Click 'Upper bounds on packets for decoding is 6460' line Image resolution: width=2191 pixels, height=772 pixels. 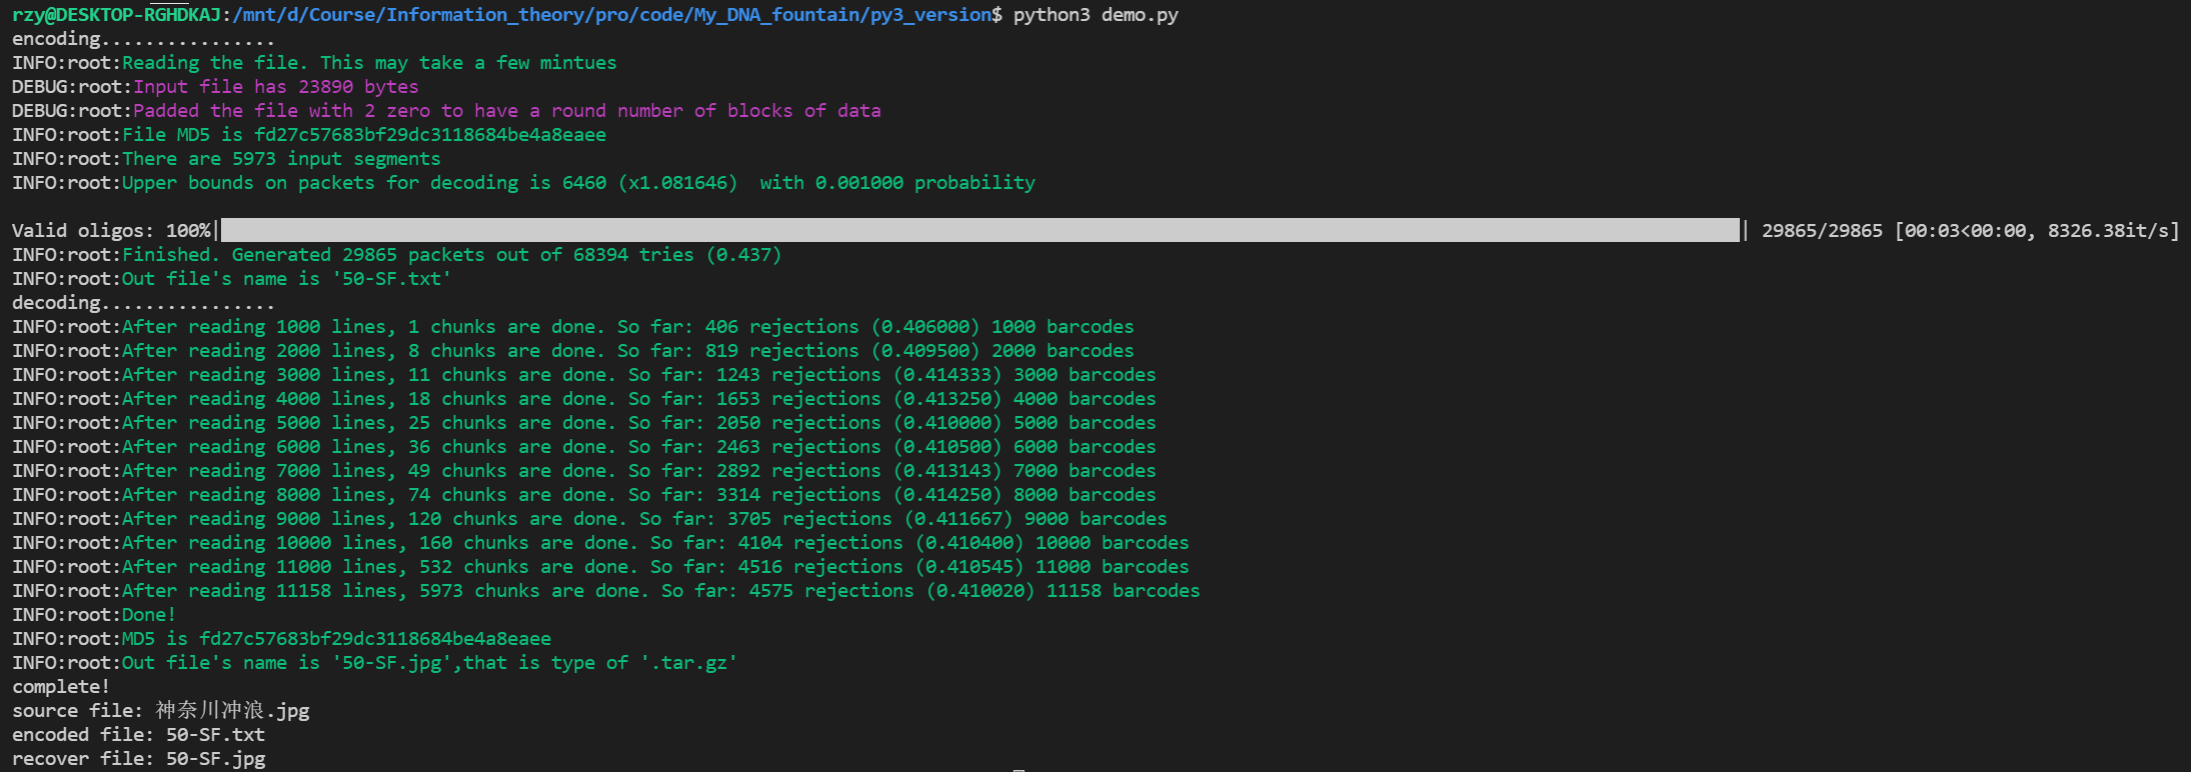pos(523,183)
